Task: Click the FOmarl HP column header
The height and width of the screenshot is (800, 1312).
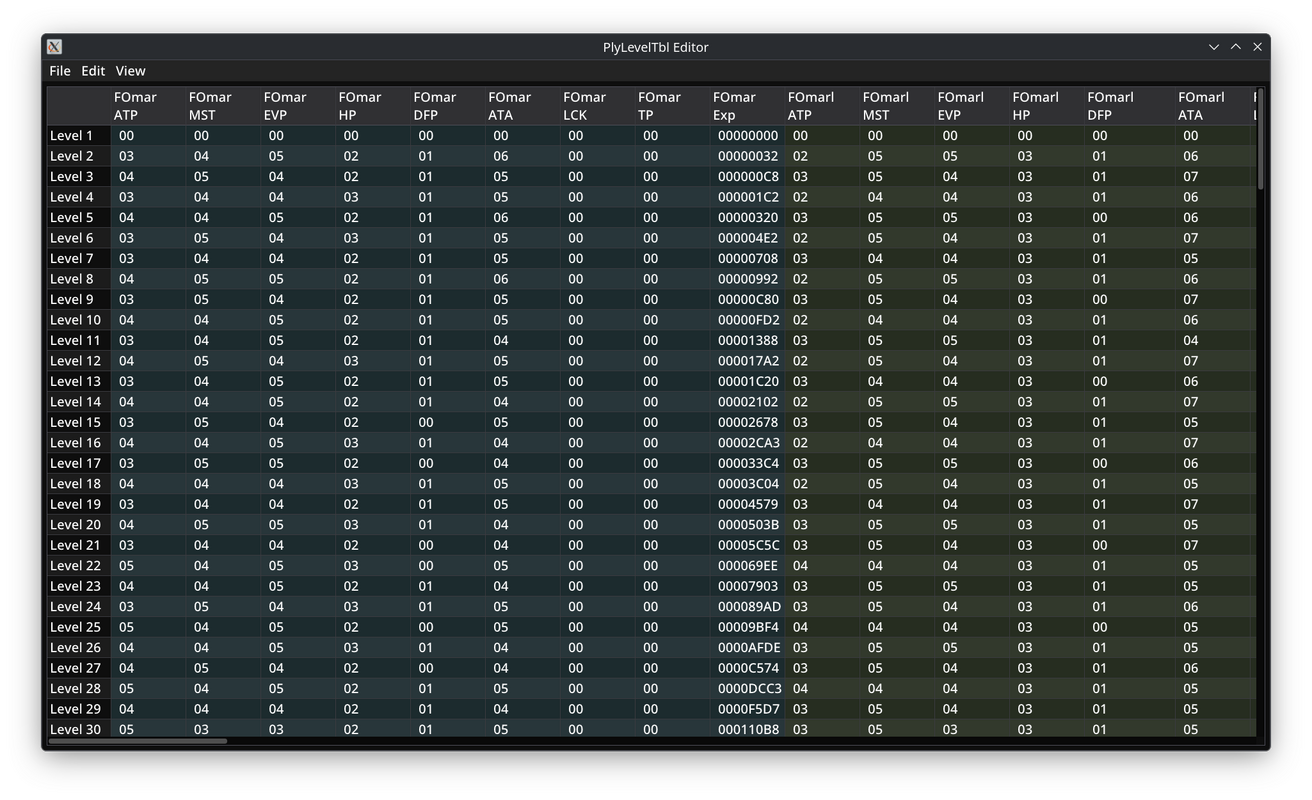Action: click(1046, 106)
